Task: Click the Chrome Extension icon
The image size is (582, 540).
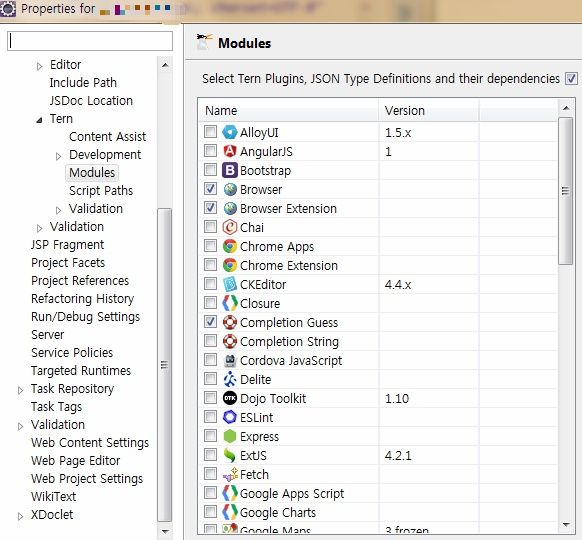Action: (x=230, y=265)
